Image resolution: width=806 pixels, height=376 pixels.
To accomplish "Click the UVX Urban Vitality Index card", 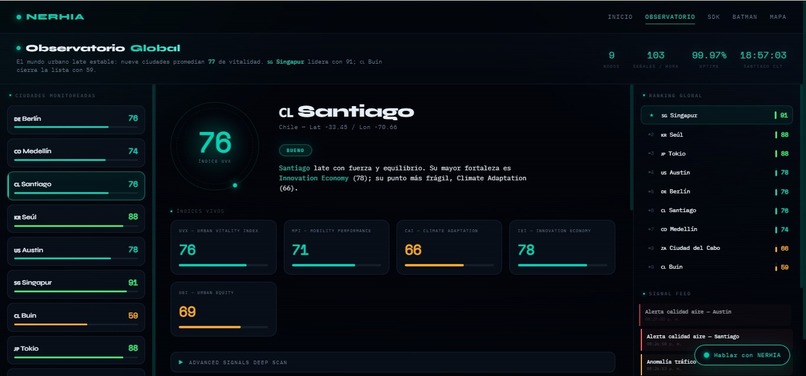I will click(224, 247).
